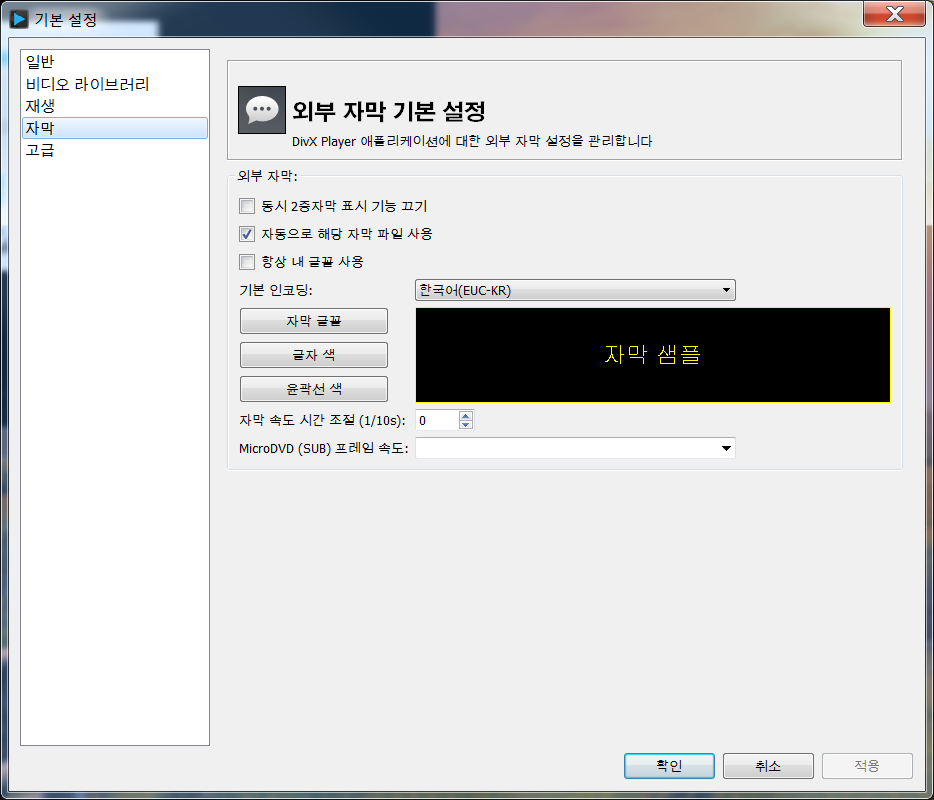
Task: Enable 항상 내 글꼴 사용 checkbox
Action: [x=247, y=262]
